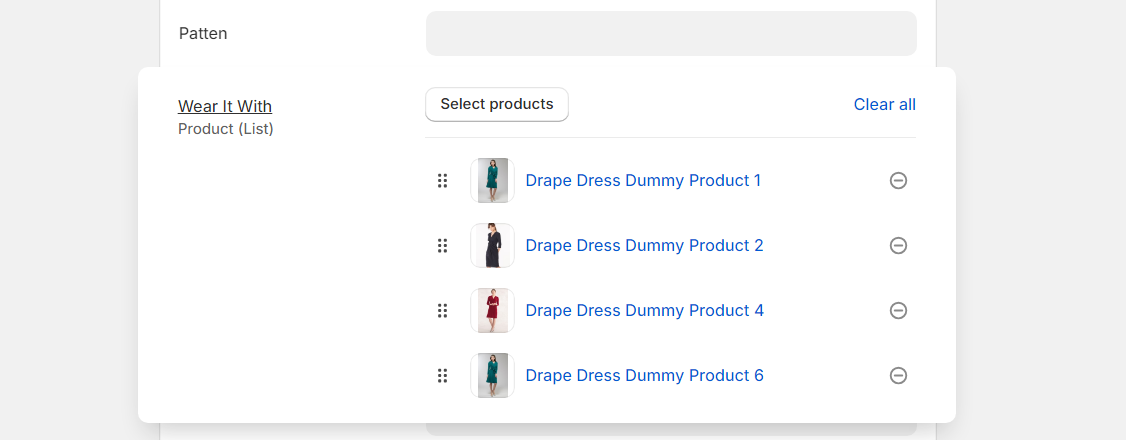The image size is (1126, 440).
Task: Remove Drape Dress Dummy Product 2
Action: (x=898, y=245)
